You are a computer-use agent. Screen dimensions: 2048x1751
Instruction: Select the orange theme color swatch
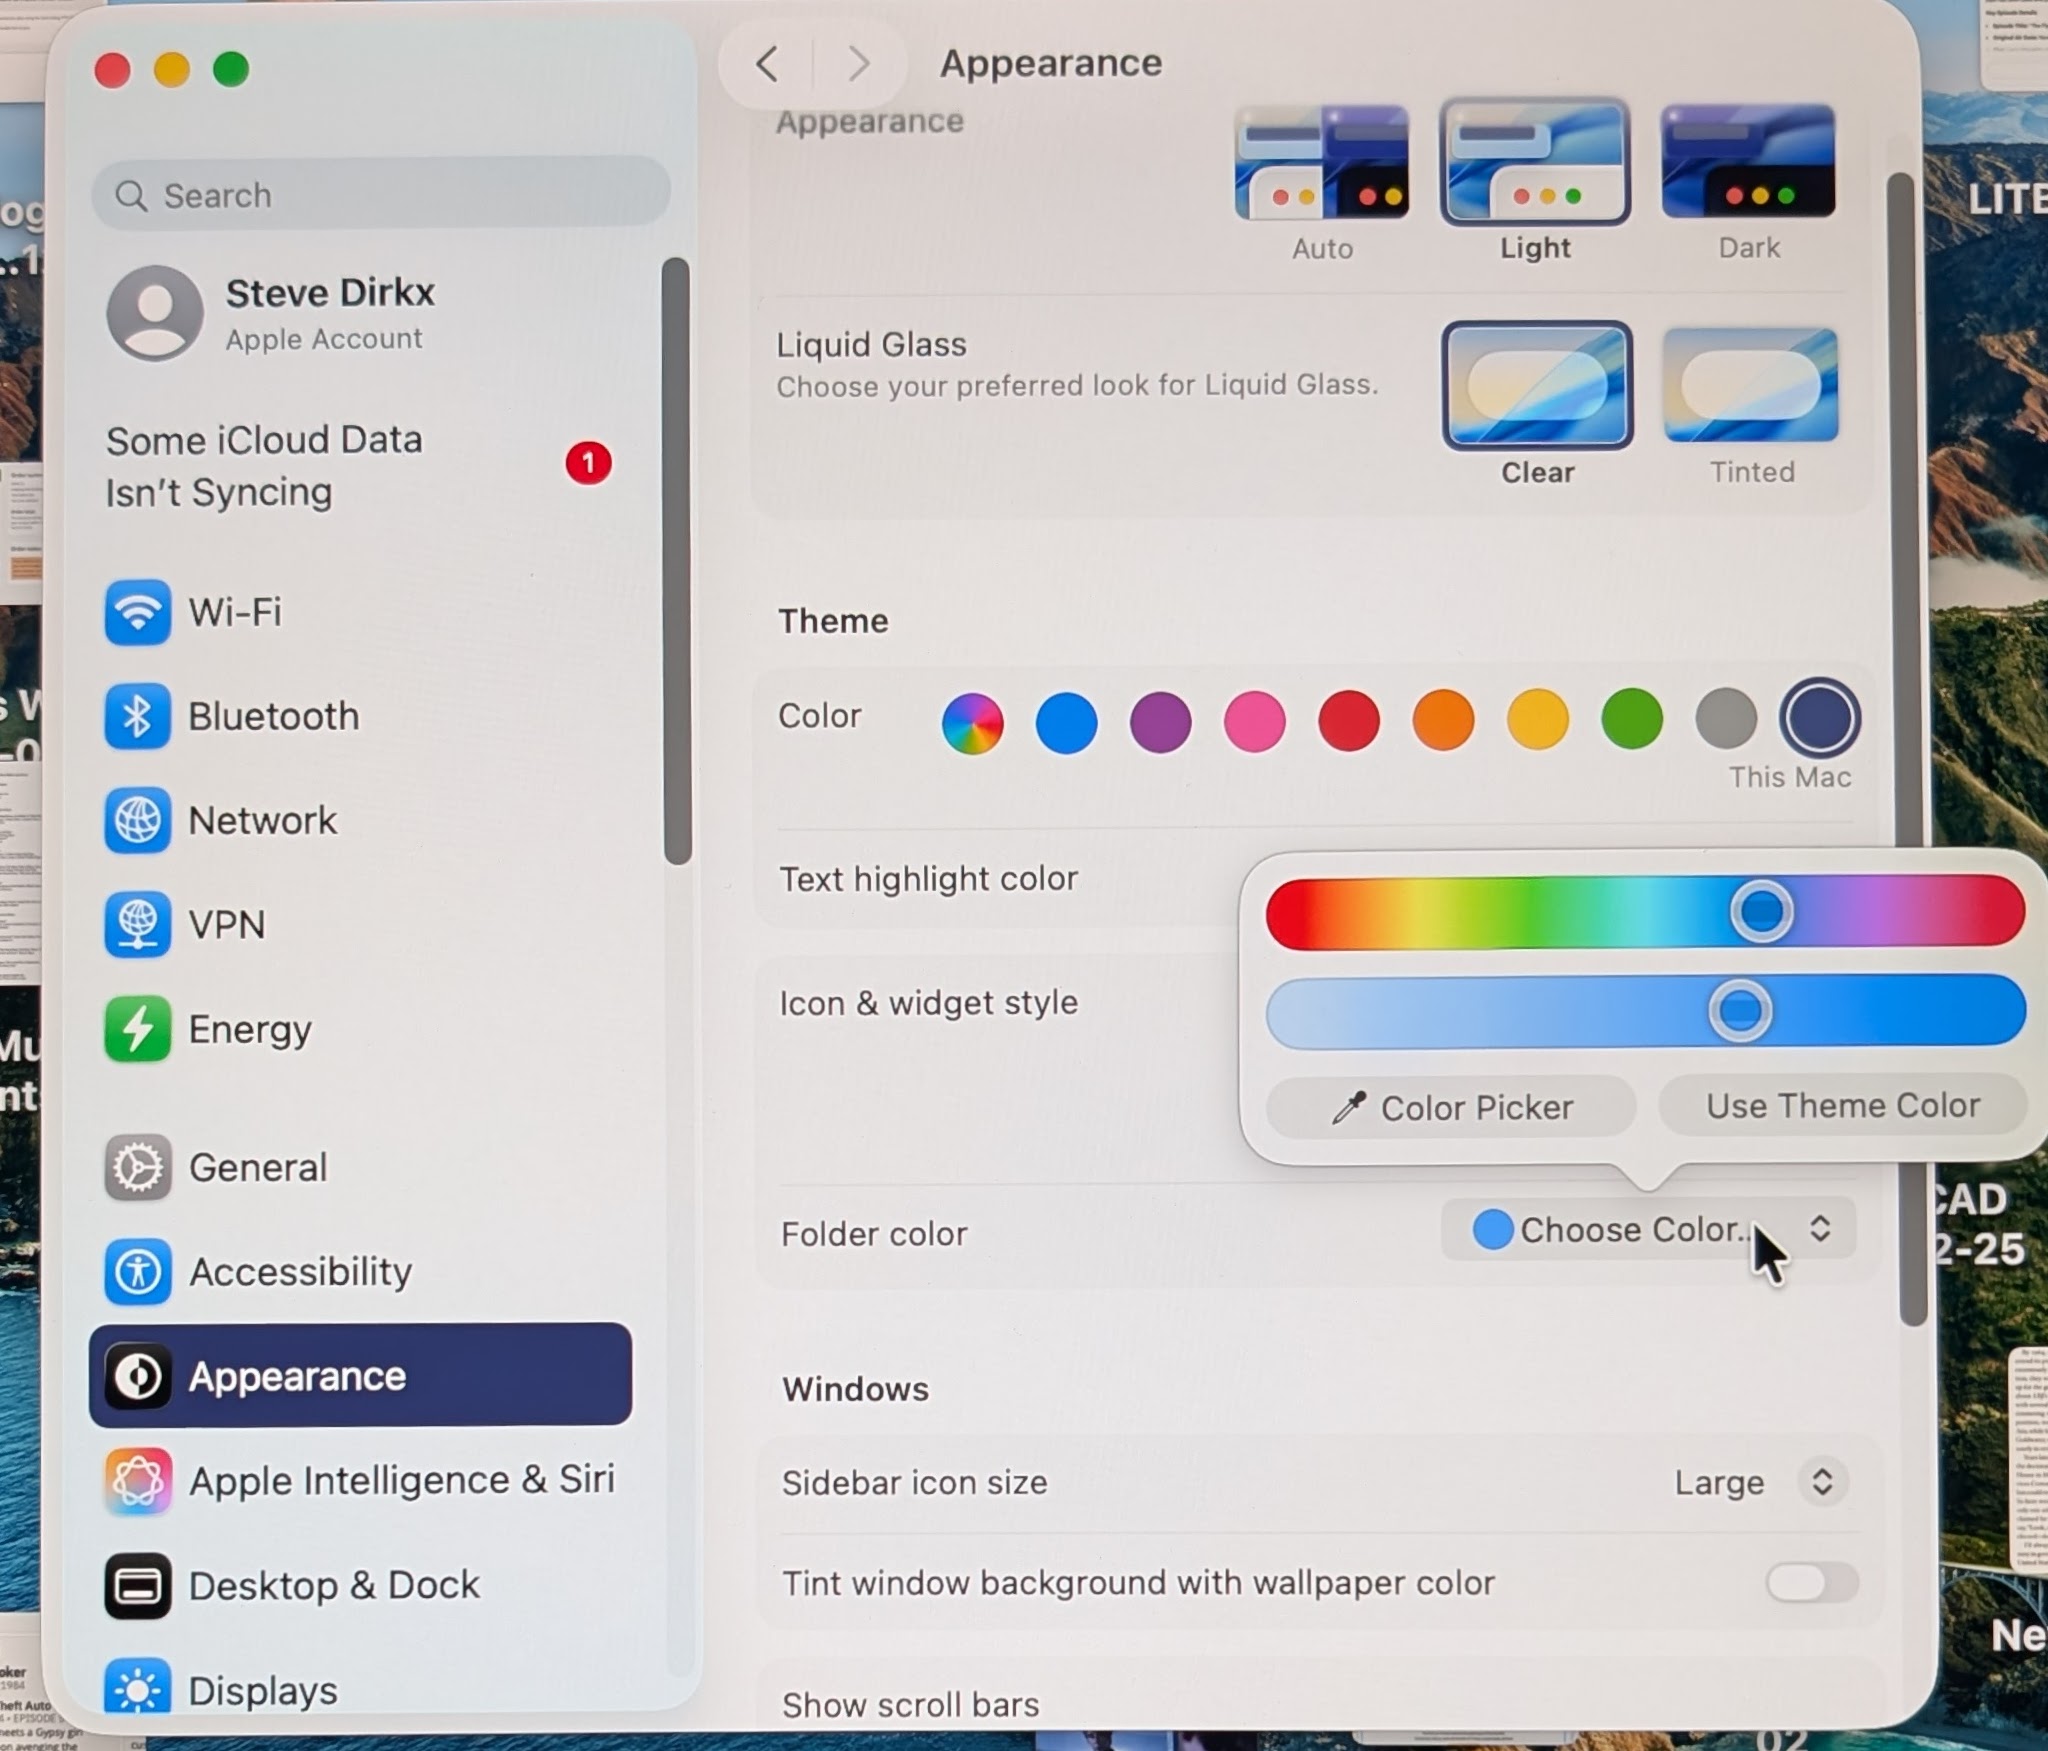tap(1443, 720)
